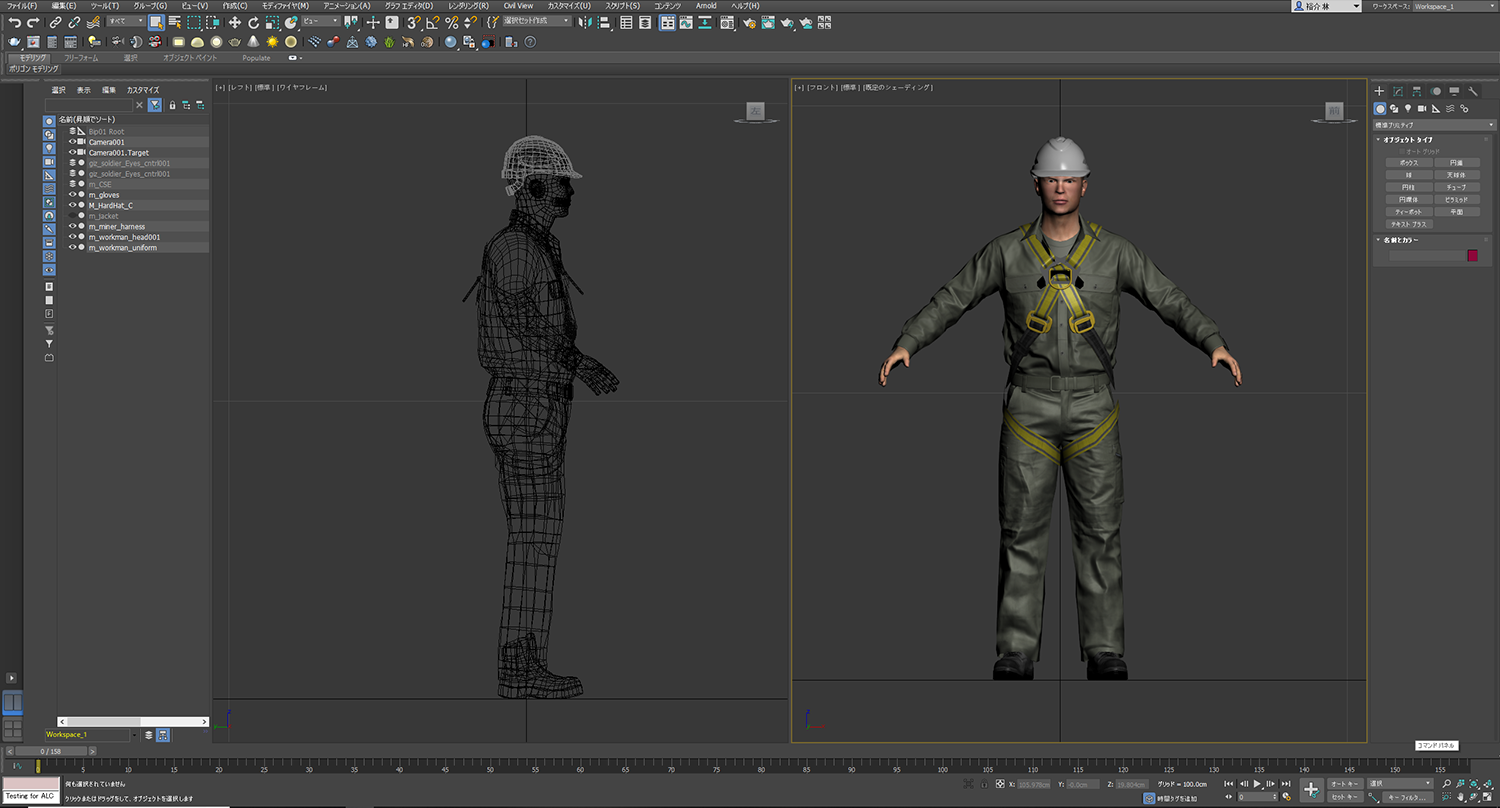Click the scene explorer search input field
This screenshot has height=808, width=1500.
[88, 105]
